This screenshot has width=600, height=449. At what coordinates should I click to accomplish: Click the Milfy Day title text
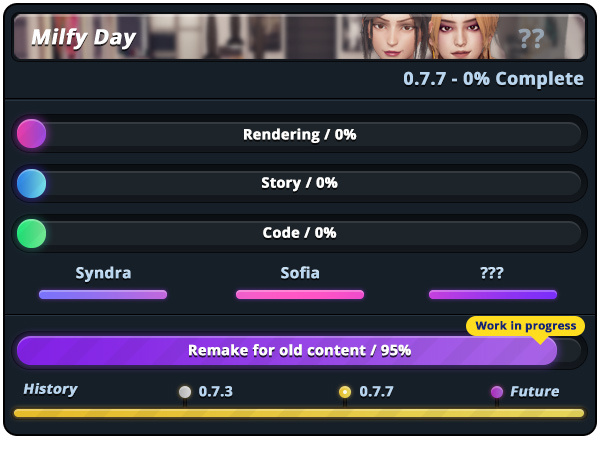pyautogui.click(x=83, y=38)
